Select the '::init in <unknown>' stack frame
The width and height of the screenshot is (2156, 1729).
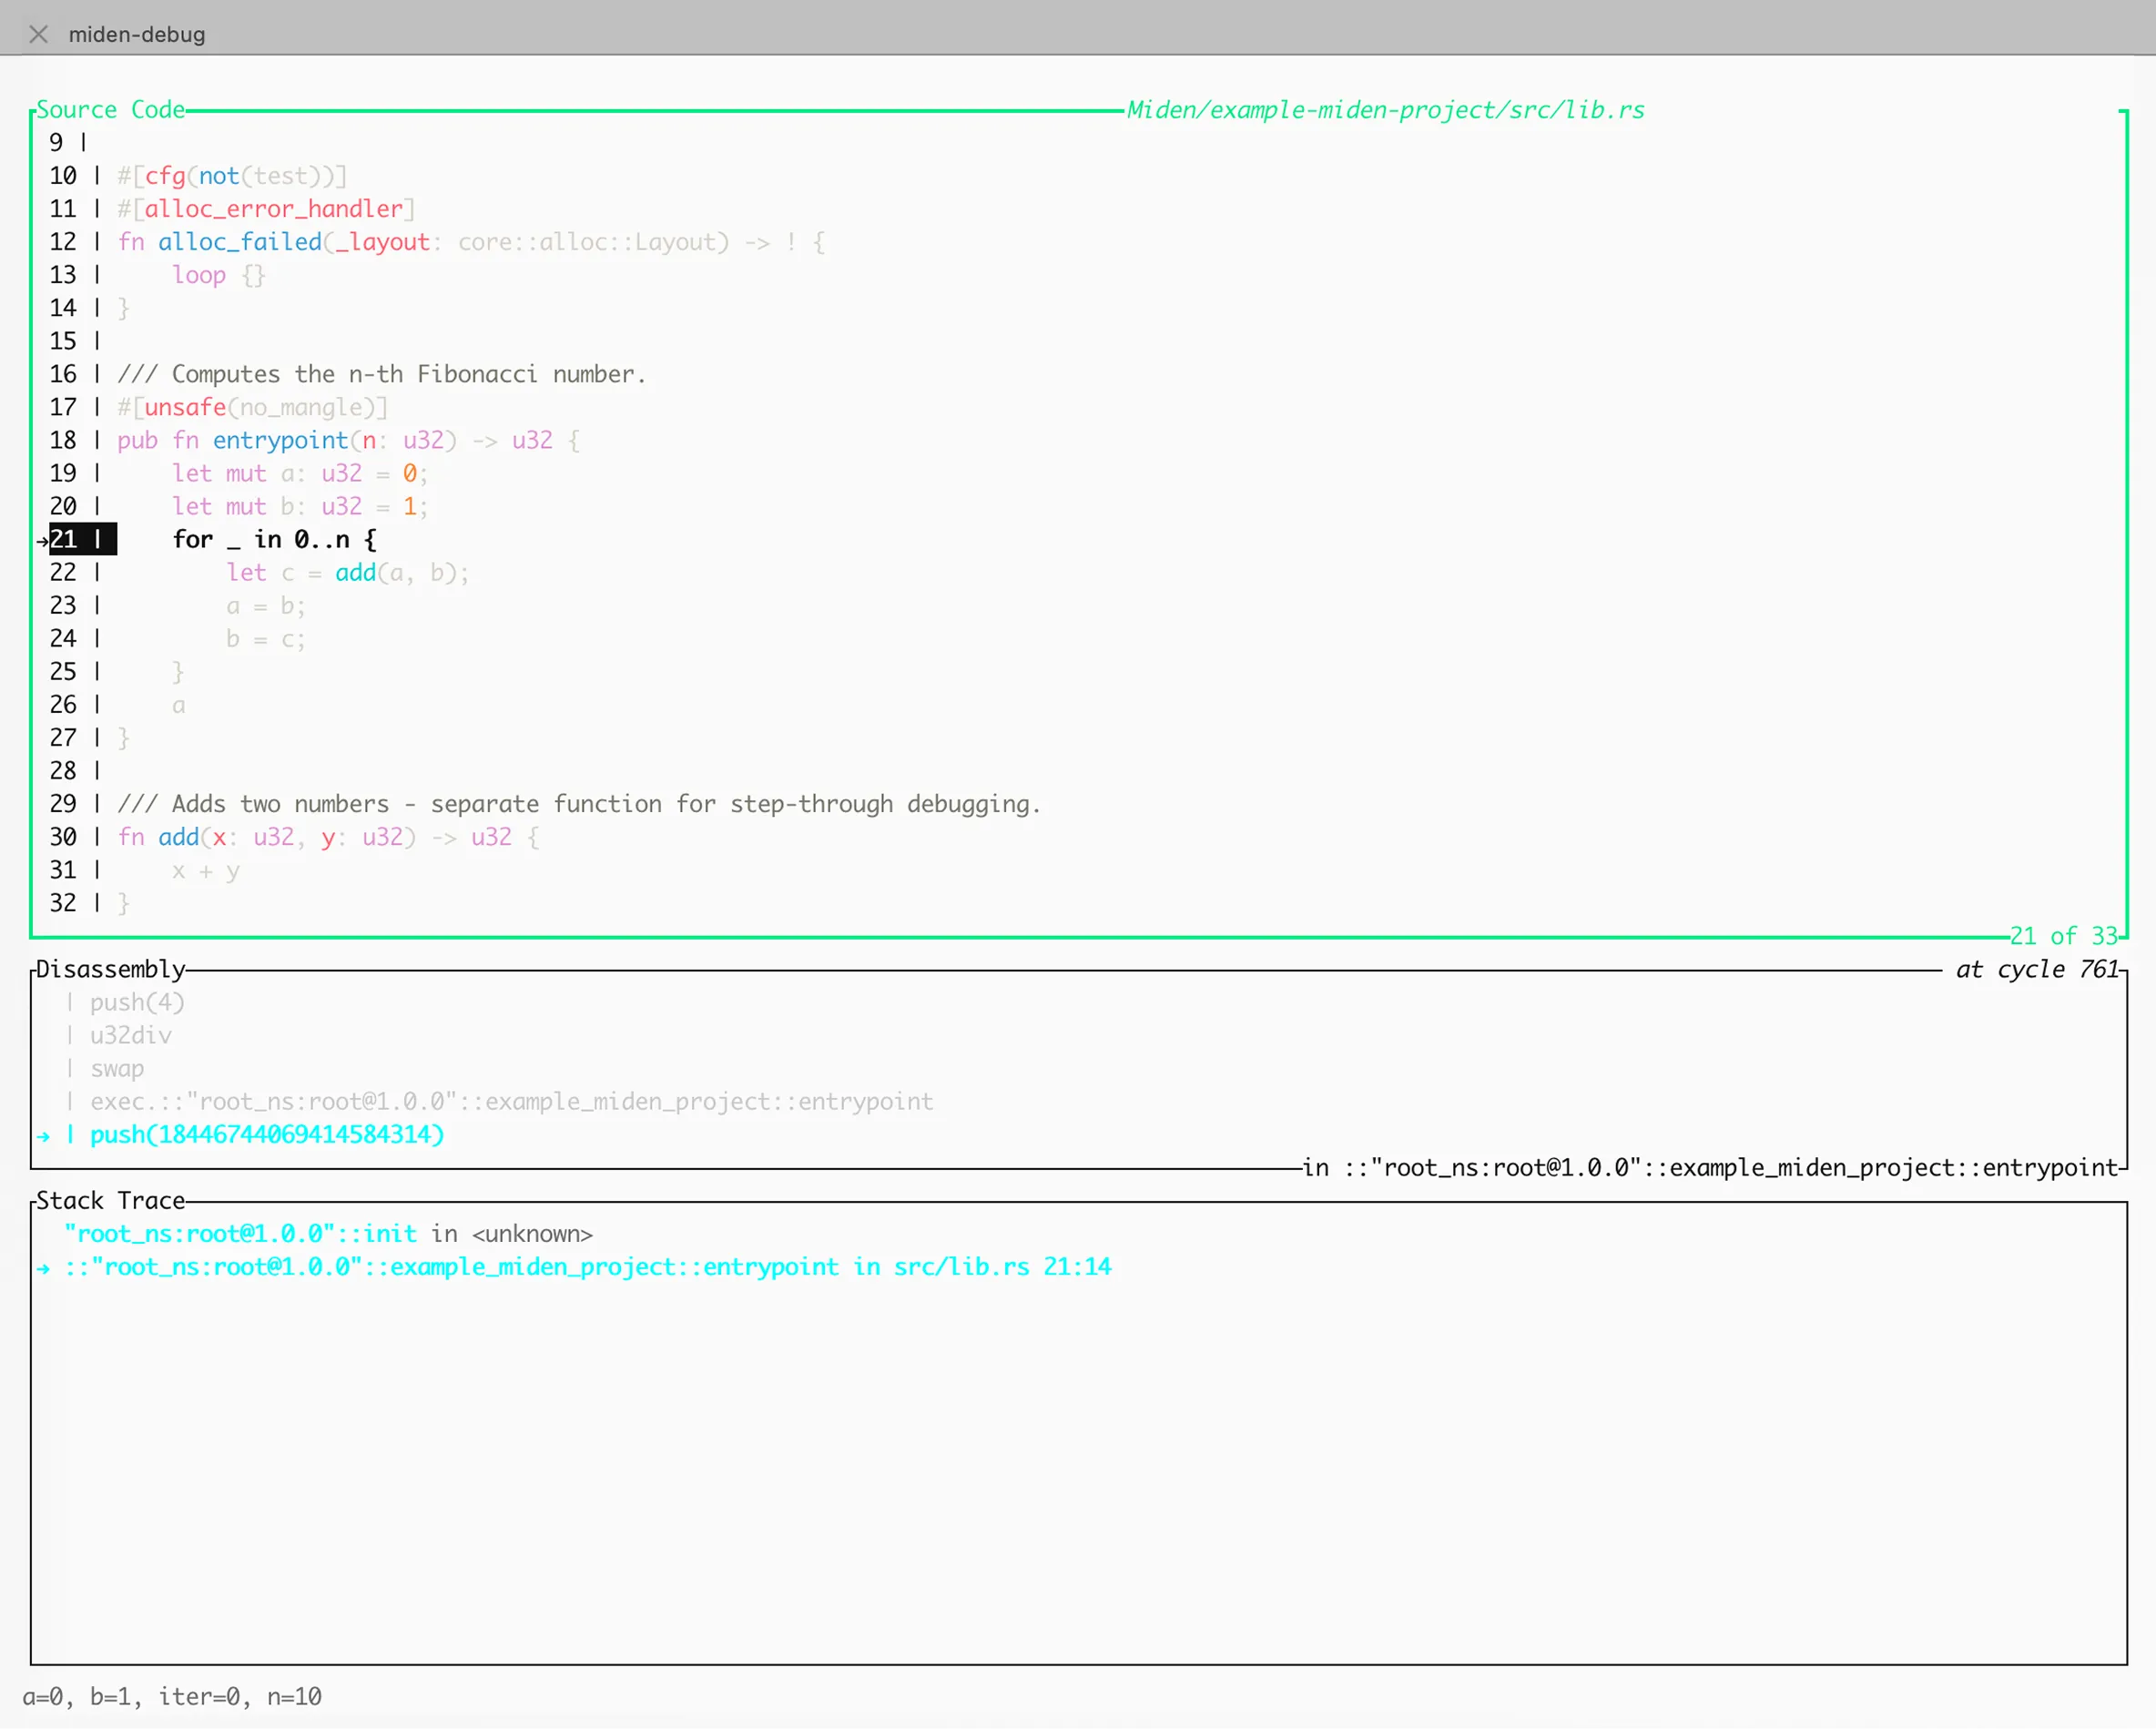[328, 1233]
